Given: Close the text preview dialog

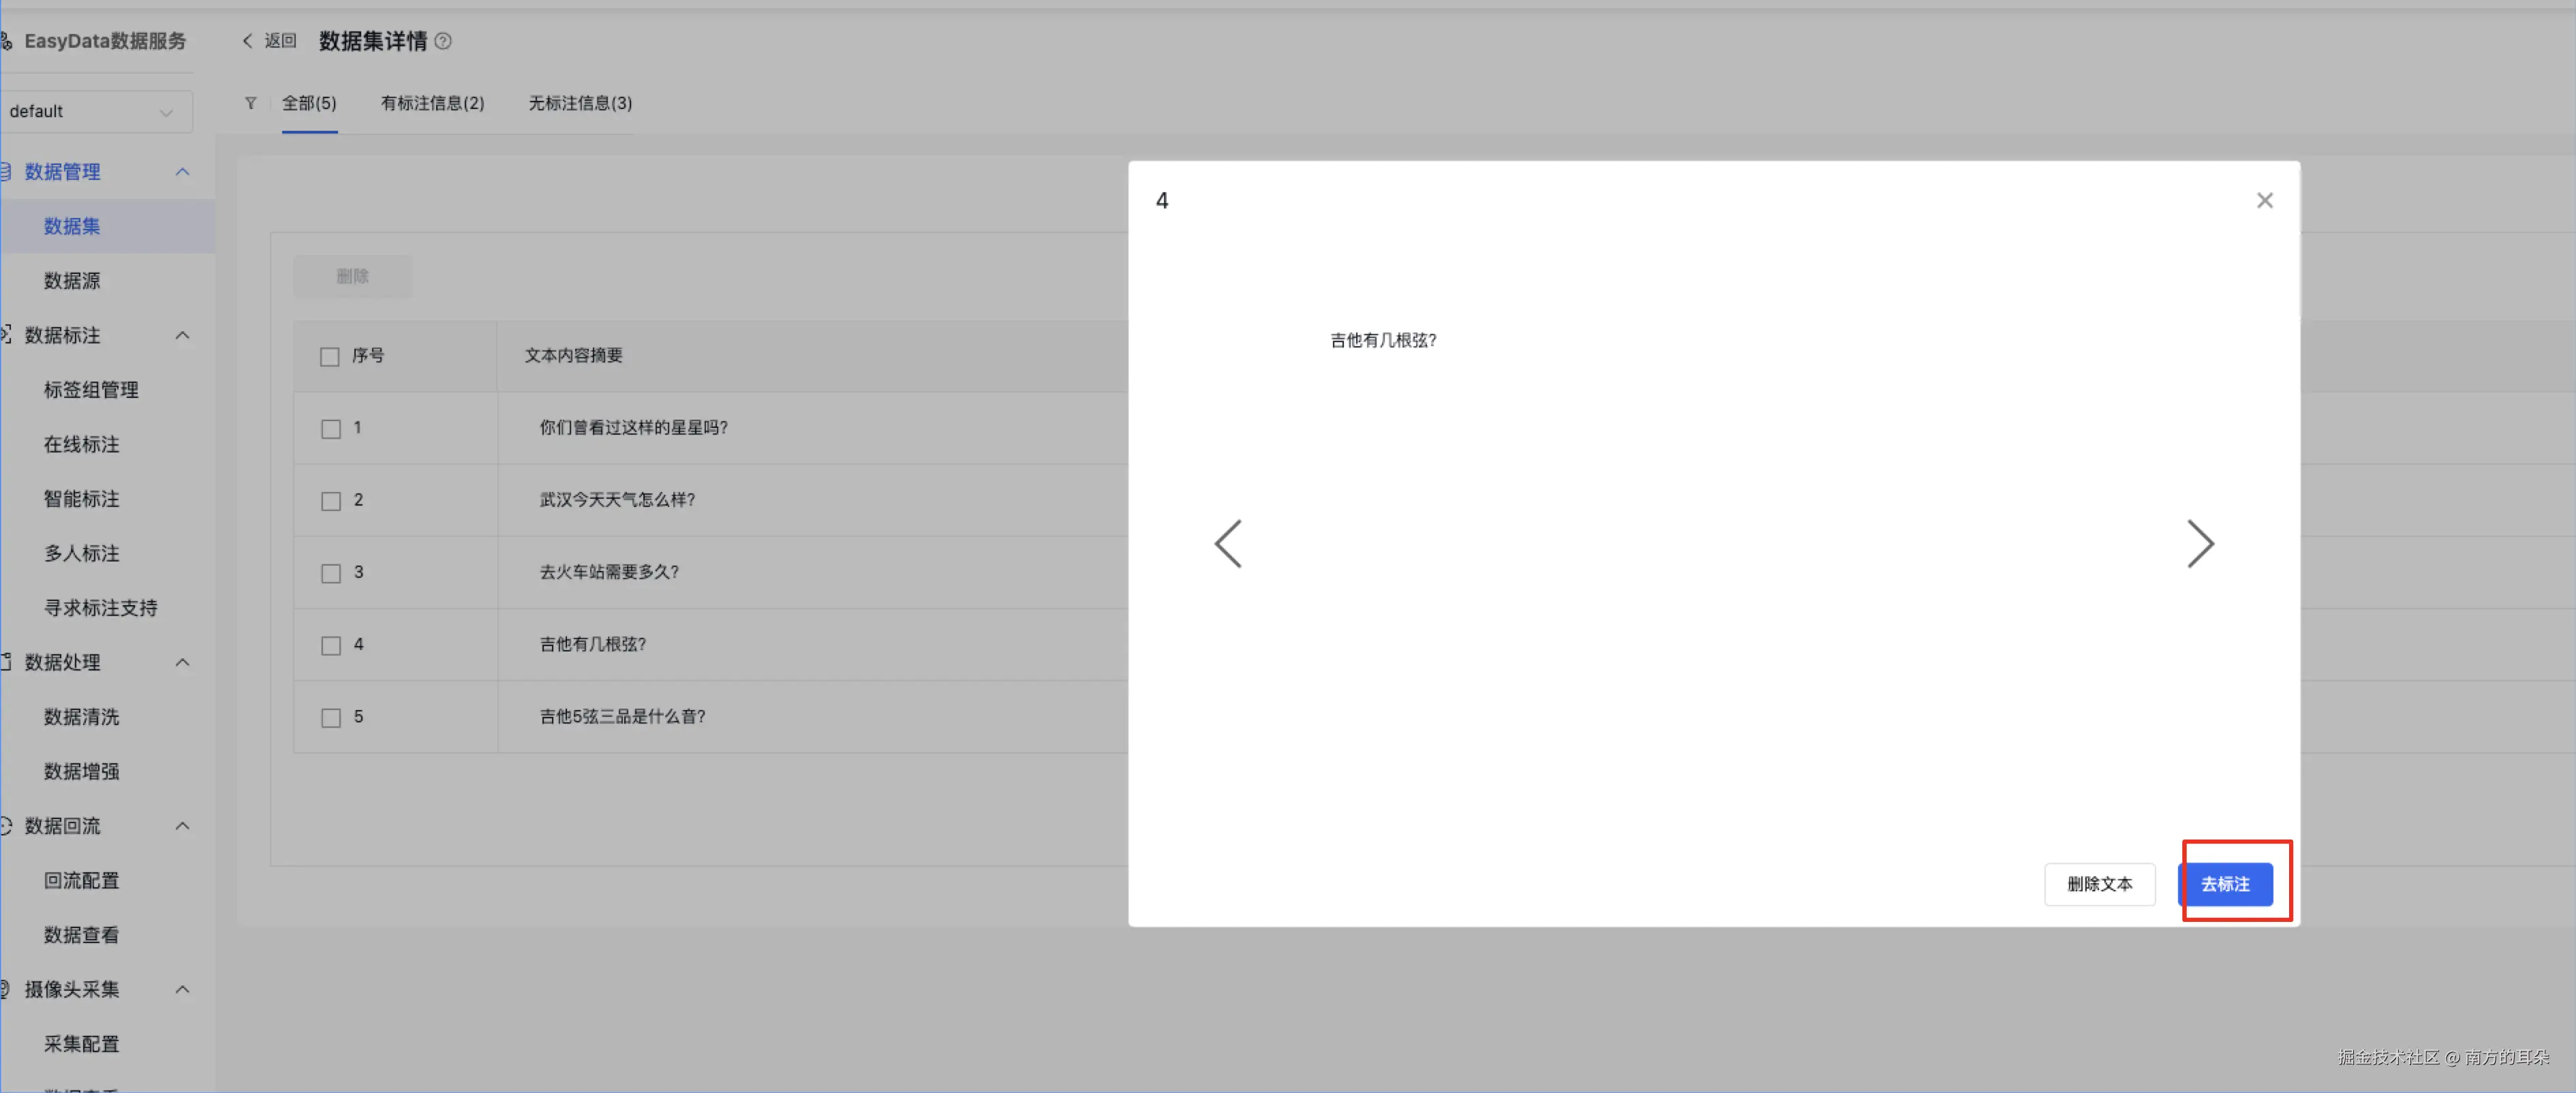Looking at the screenshot, I should pos(2264,201).
